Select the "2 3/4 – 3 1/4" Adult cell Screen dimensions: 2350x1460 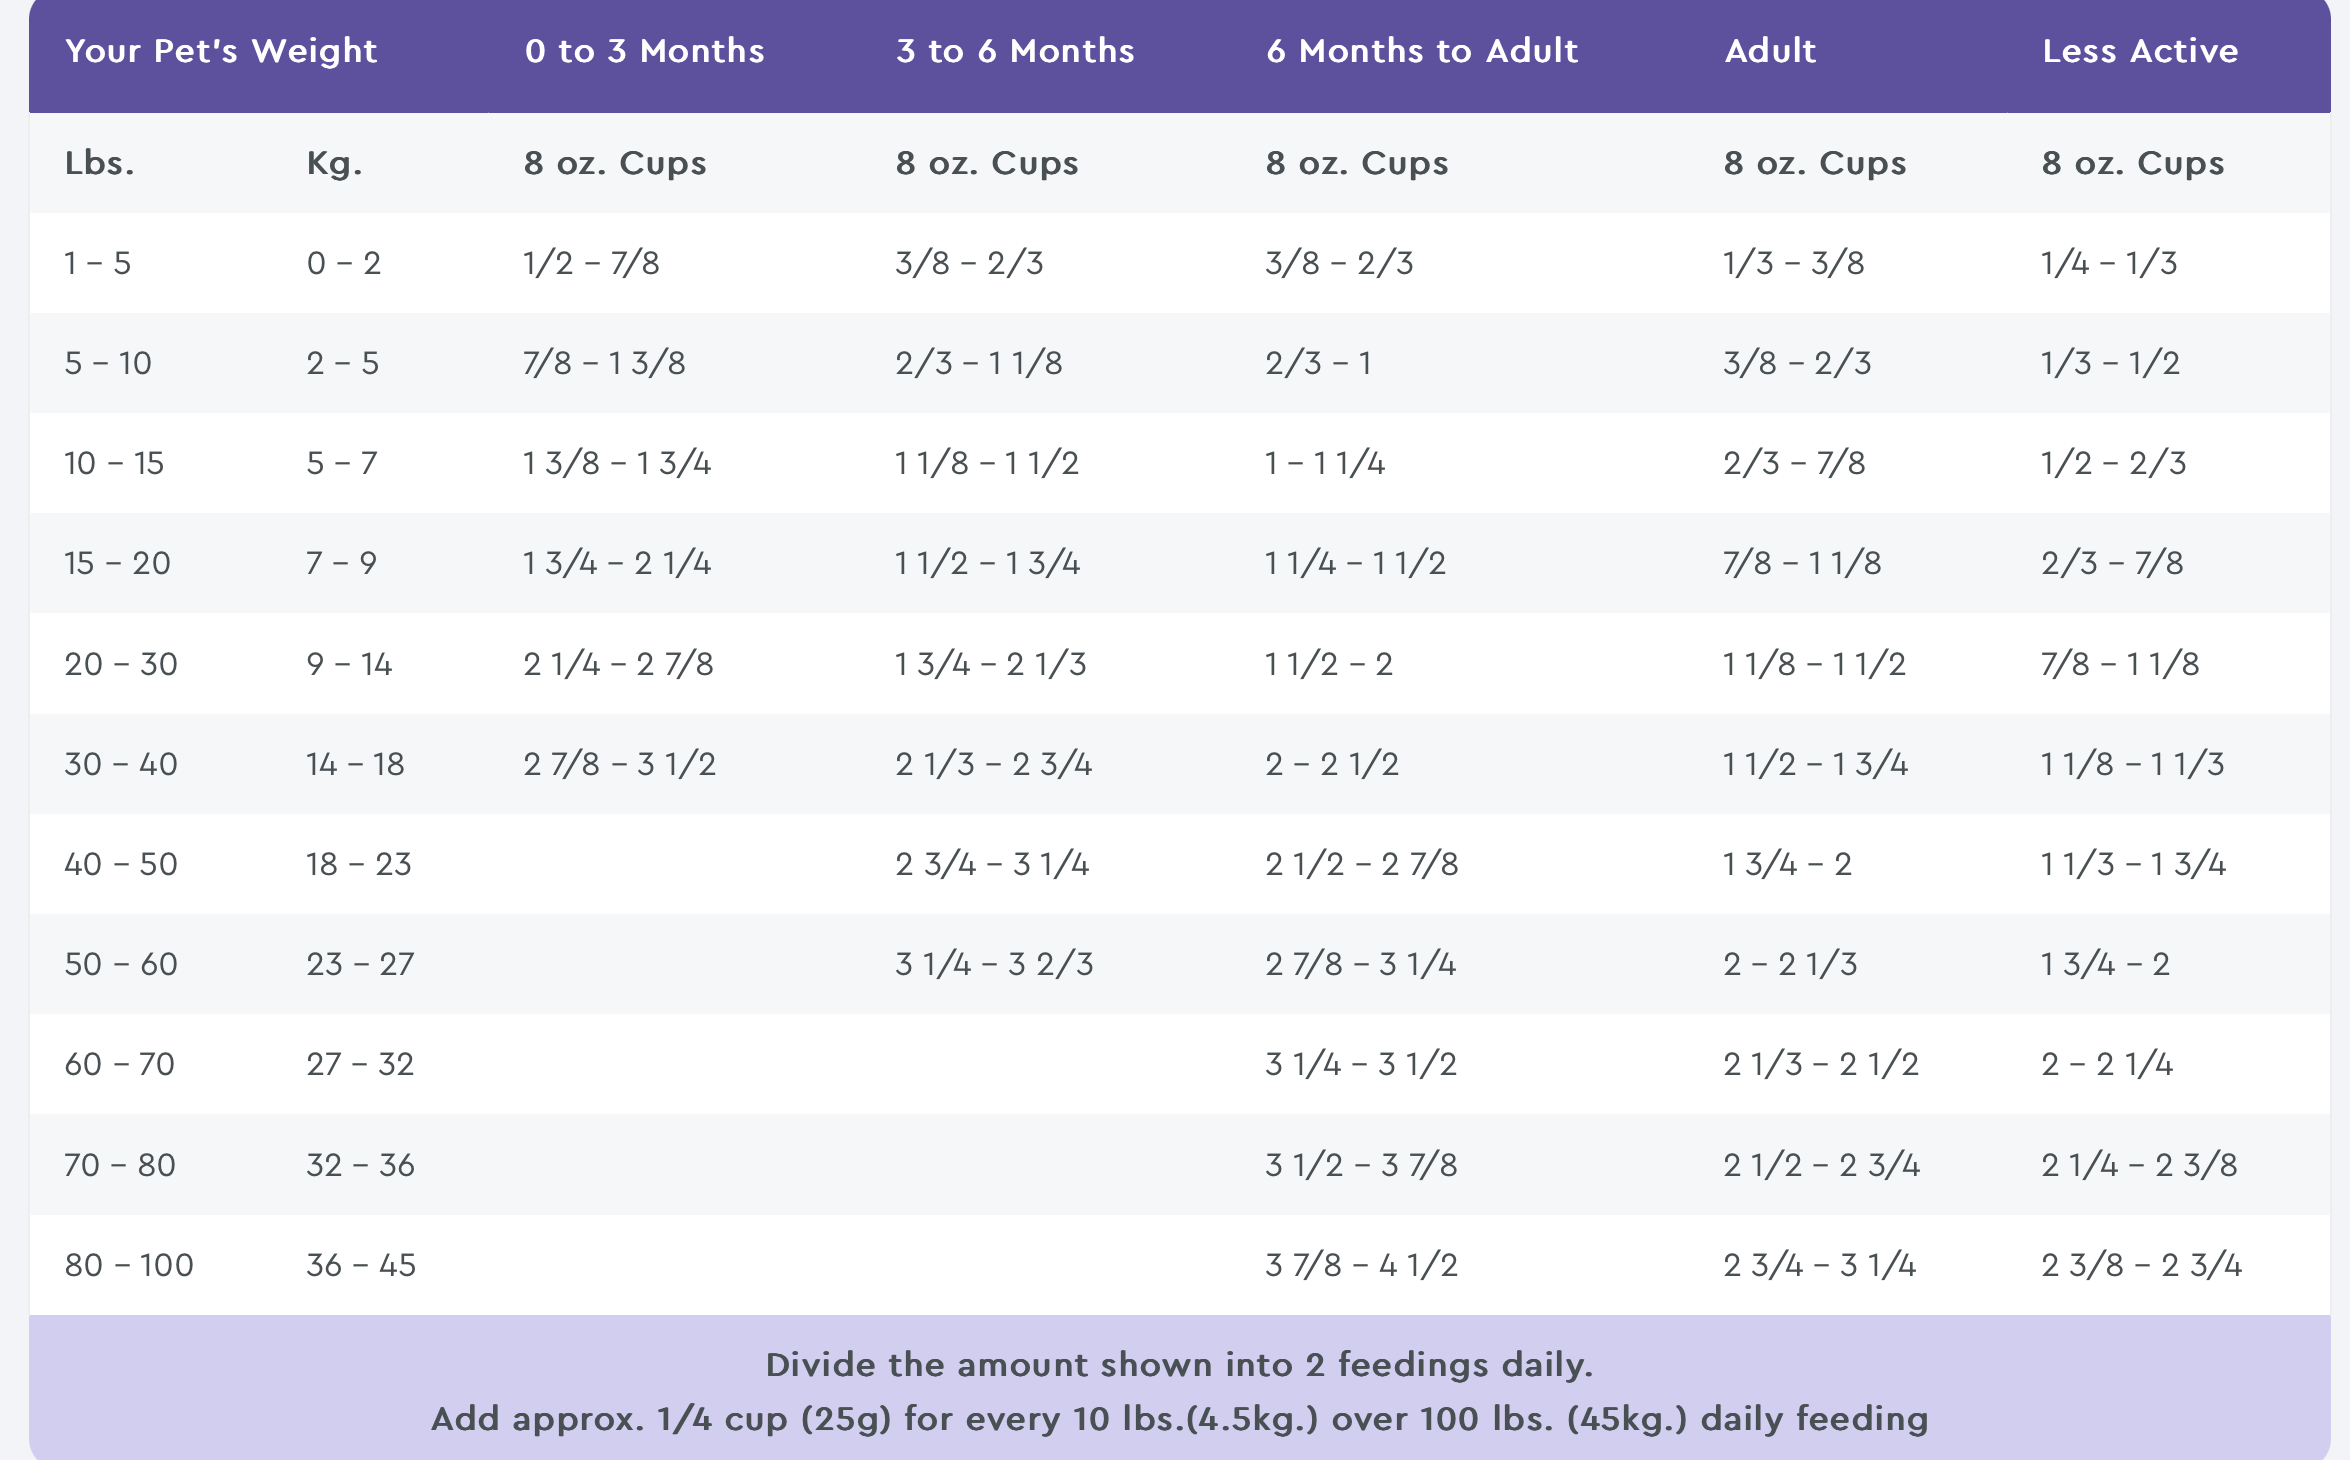coord(1819,1265)
